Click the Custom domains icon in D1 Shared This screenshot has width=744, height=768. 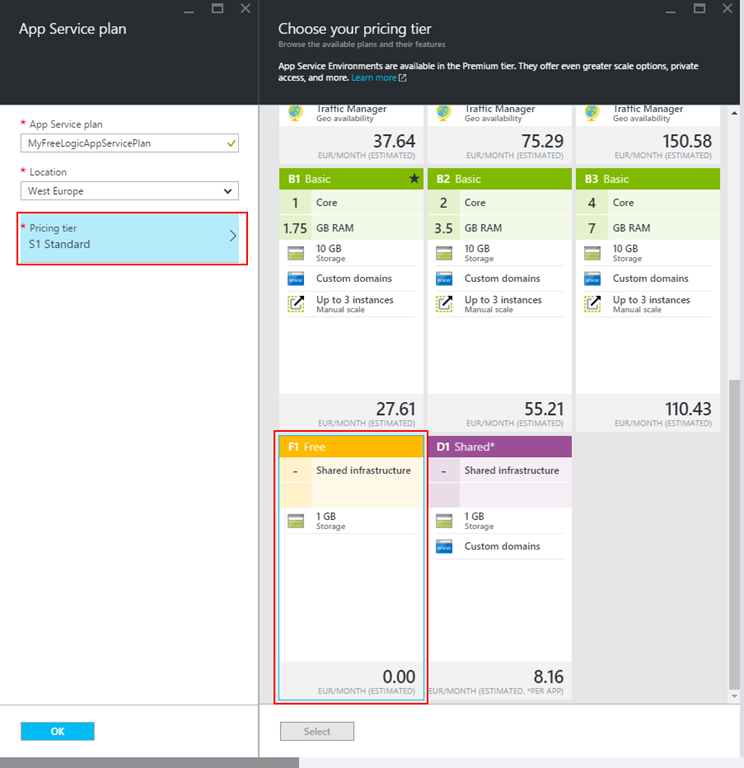pos(444,547)
